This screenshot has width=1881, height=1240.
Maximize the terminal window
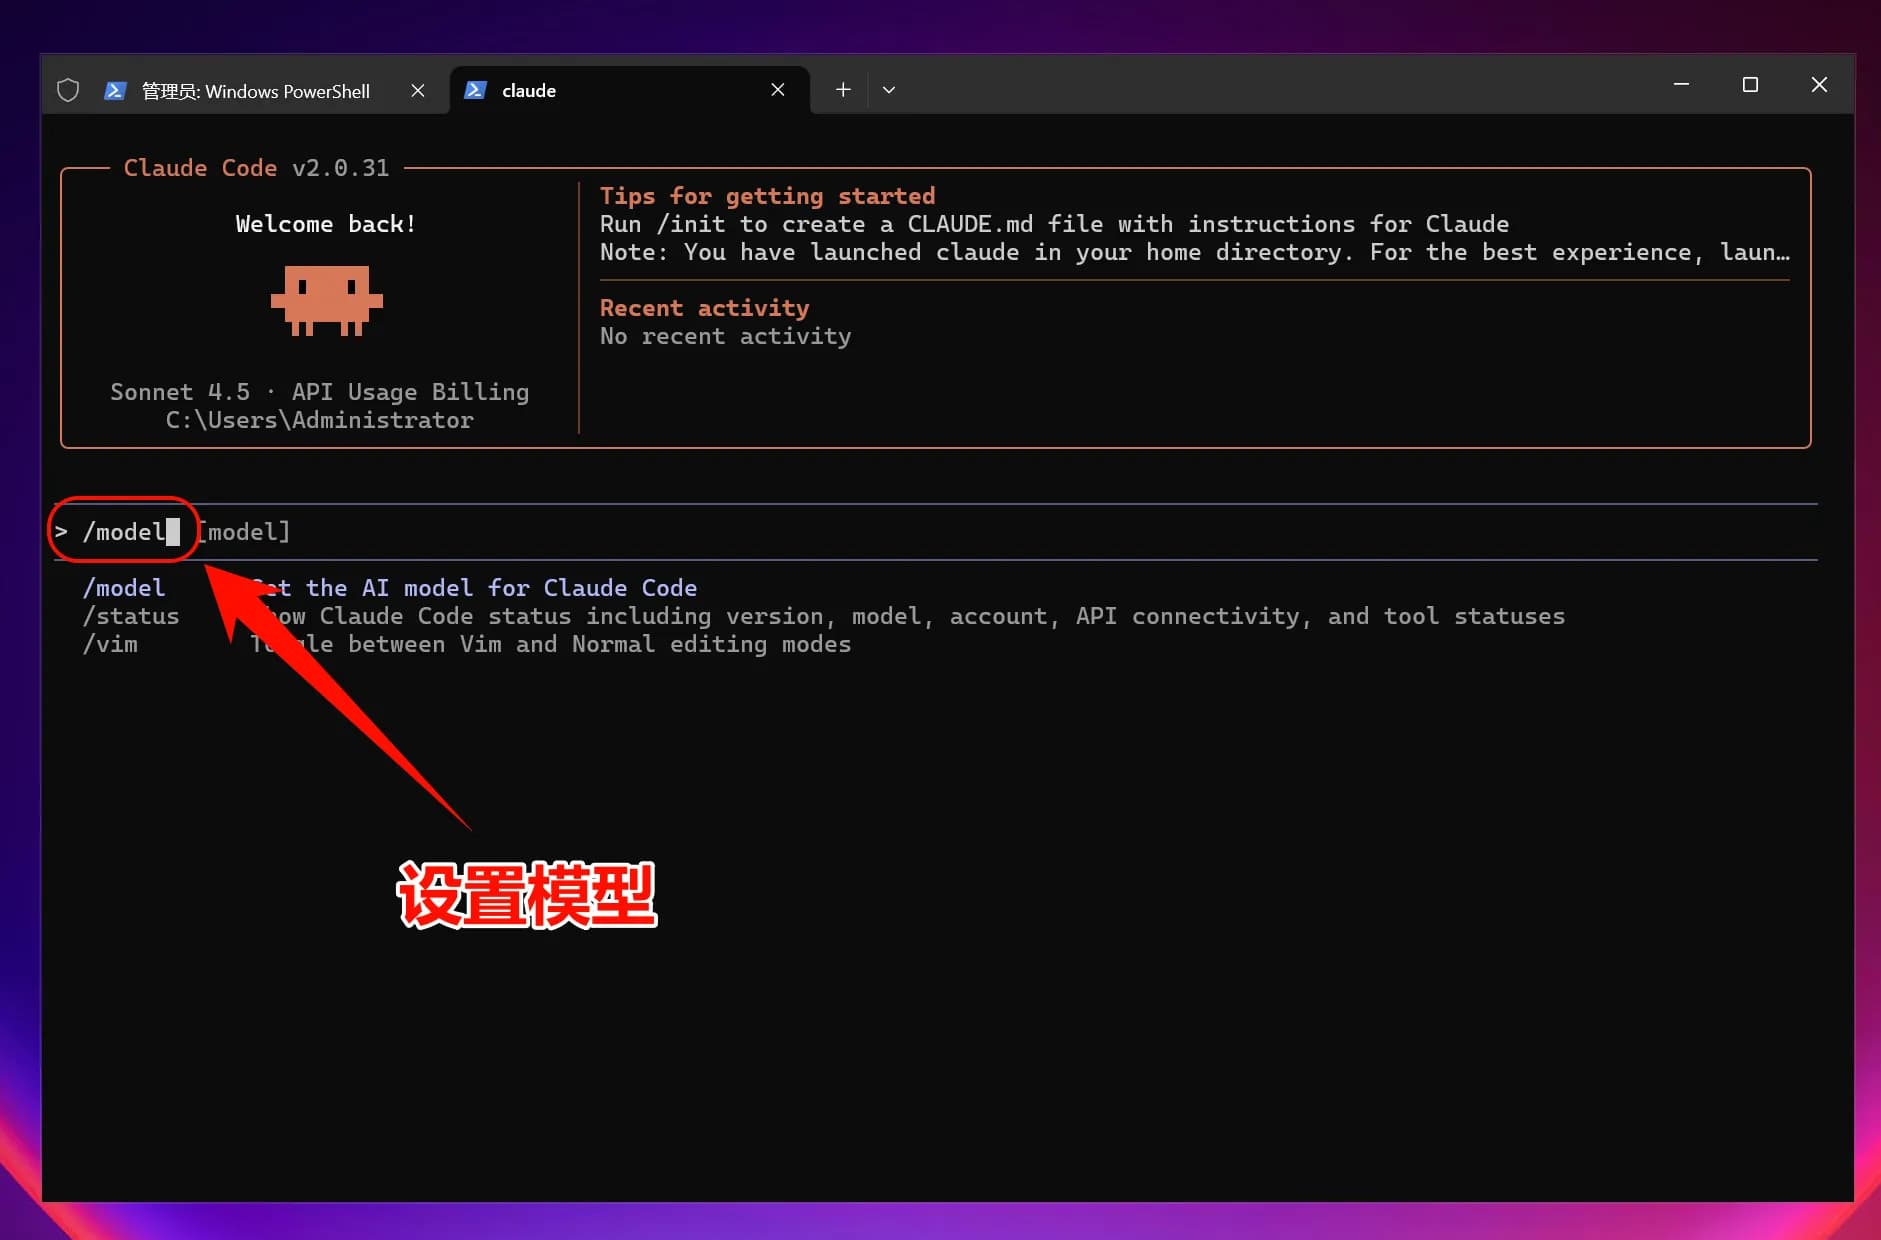pyautogui.click(x=1750, y=85)
